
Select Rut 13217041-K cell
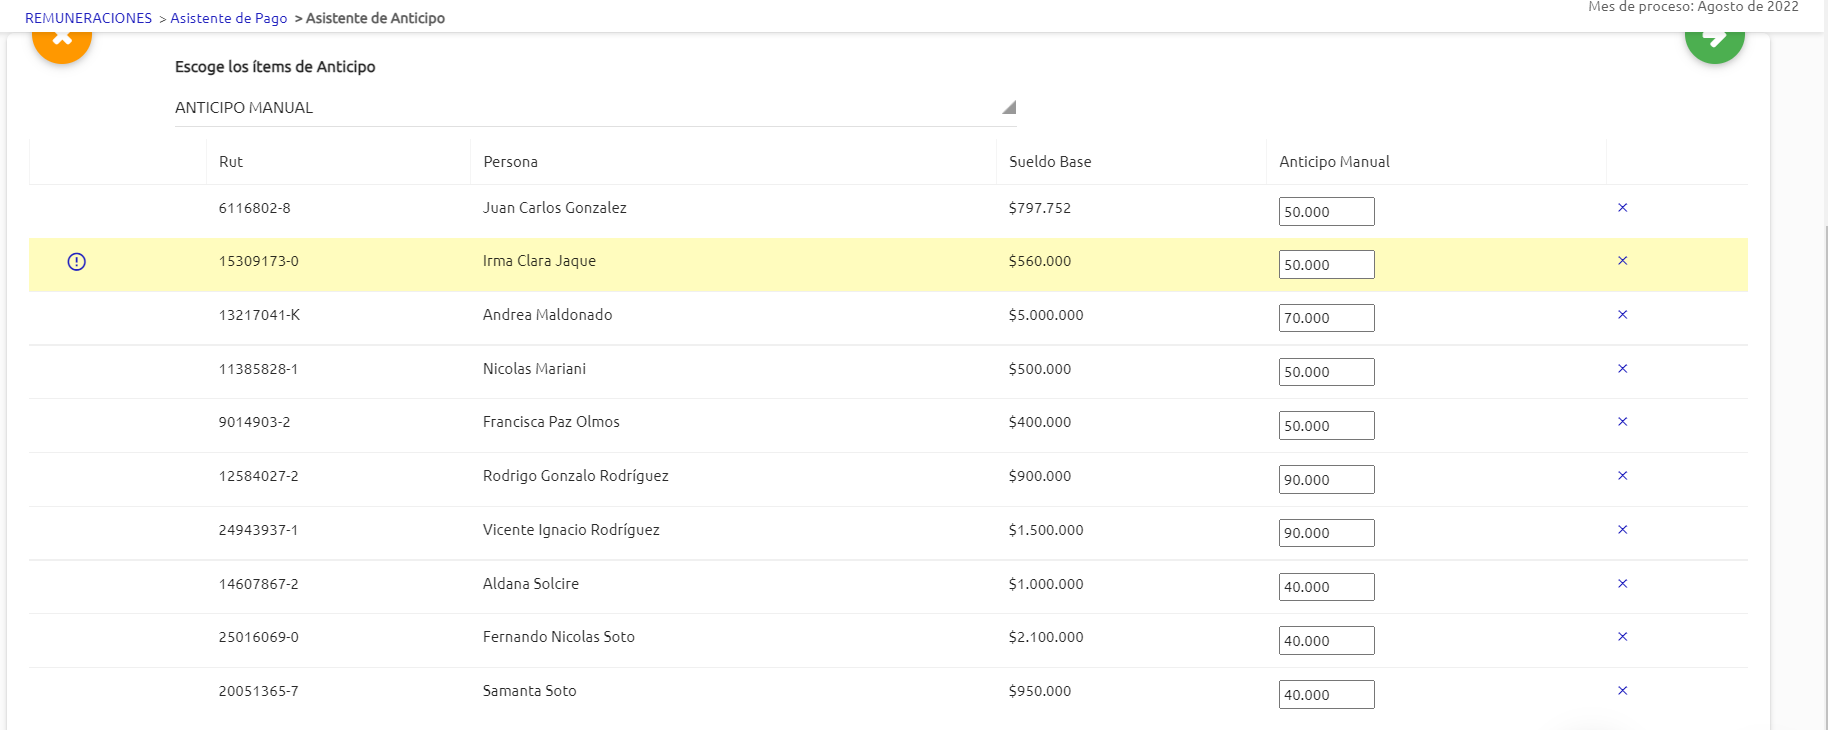[x=259, y=315]
